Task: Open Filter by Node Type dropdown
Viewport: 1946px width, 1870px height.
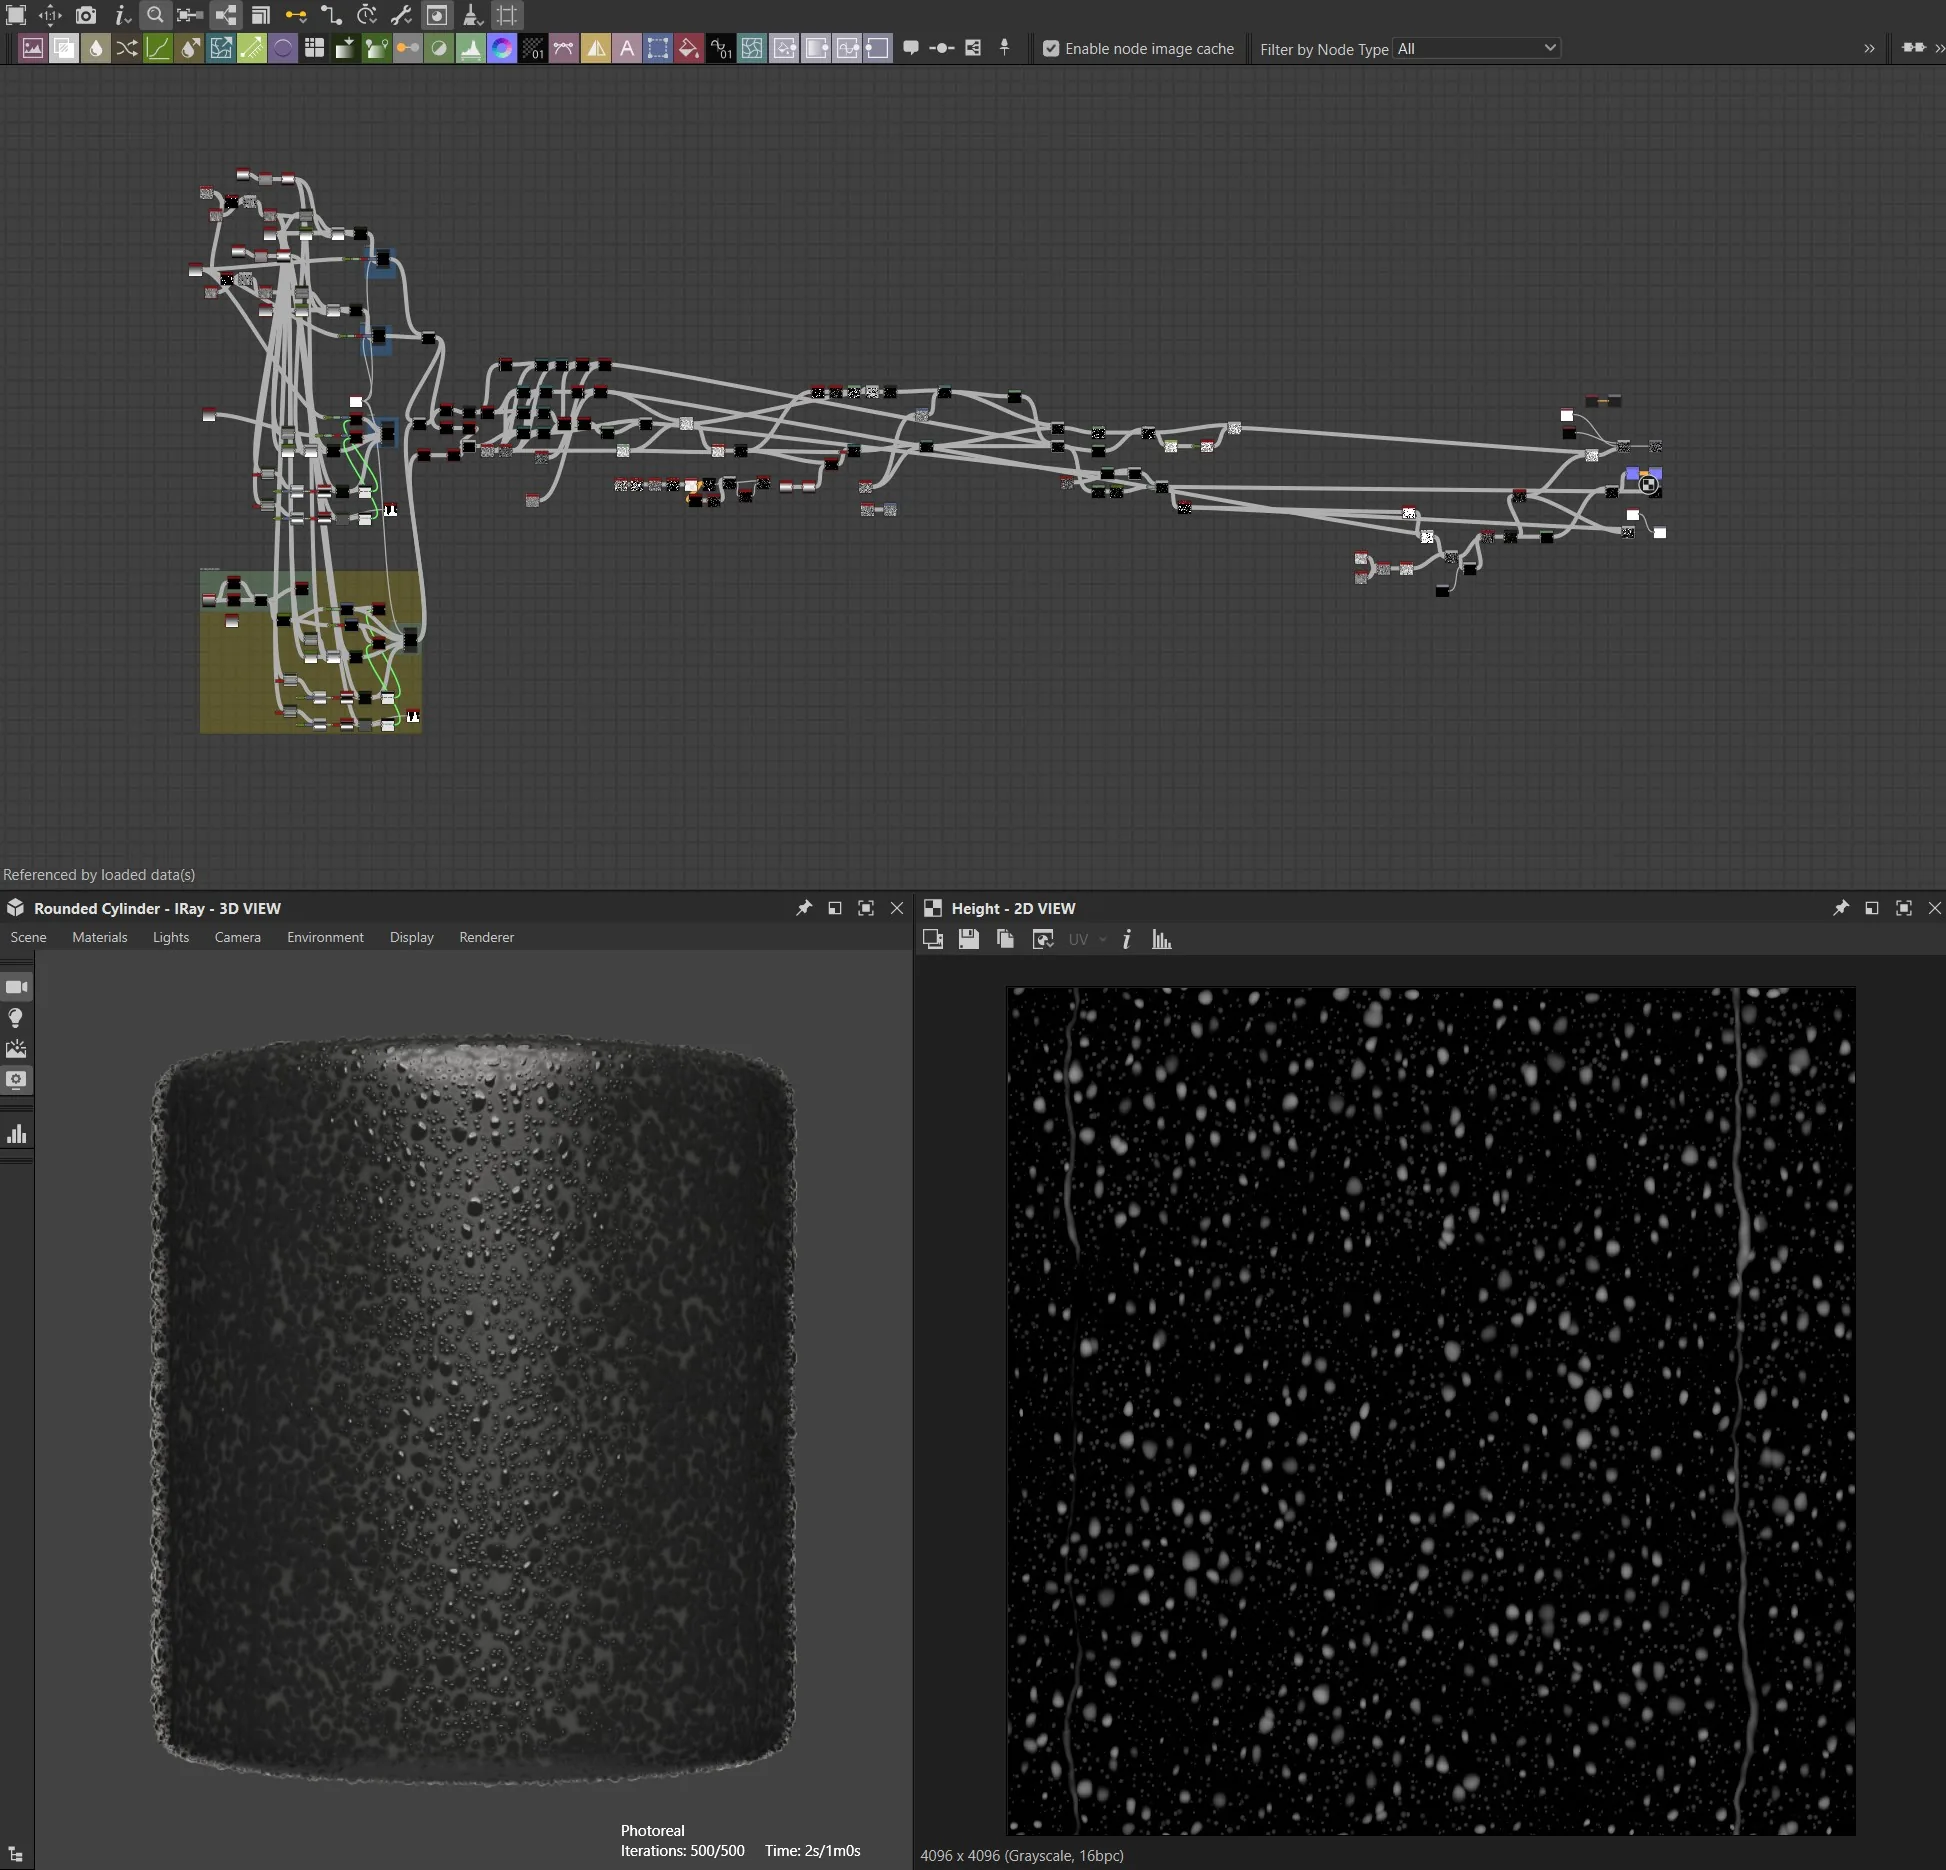Action: [x=1476, y=48]
